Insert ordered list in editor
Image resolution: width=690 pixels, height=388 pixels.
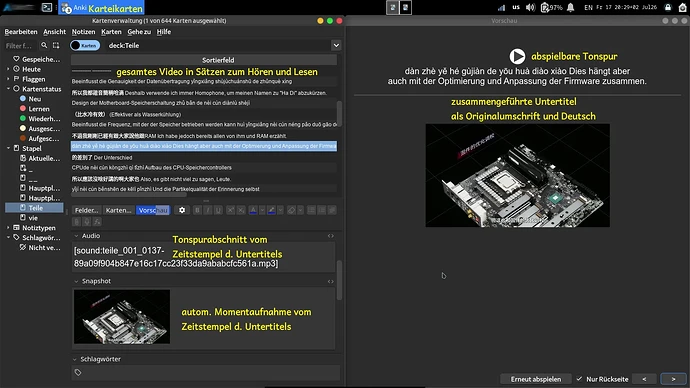pos(322,210)
